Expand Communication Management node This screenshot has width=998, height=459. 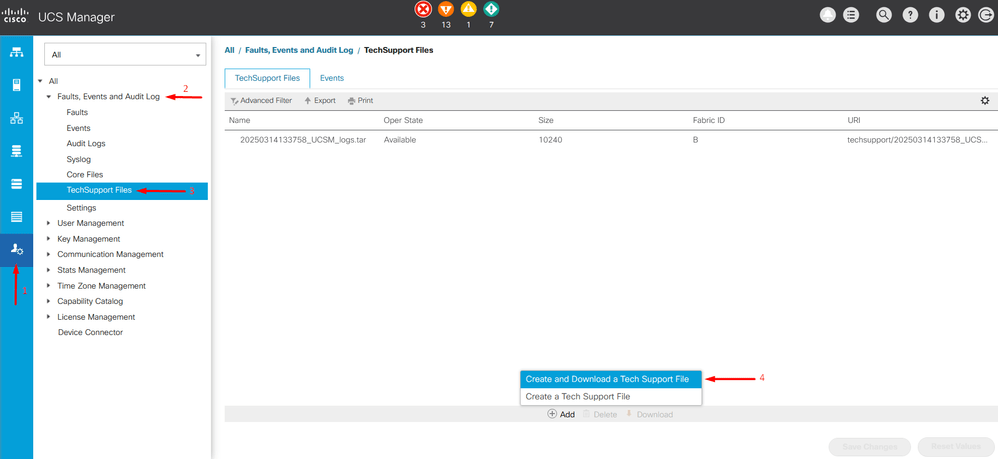click(48, 254)
